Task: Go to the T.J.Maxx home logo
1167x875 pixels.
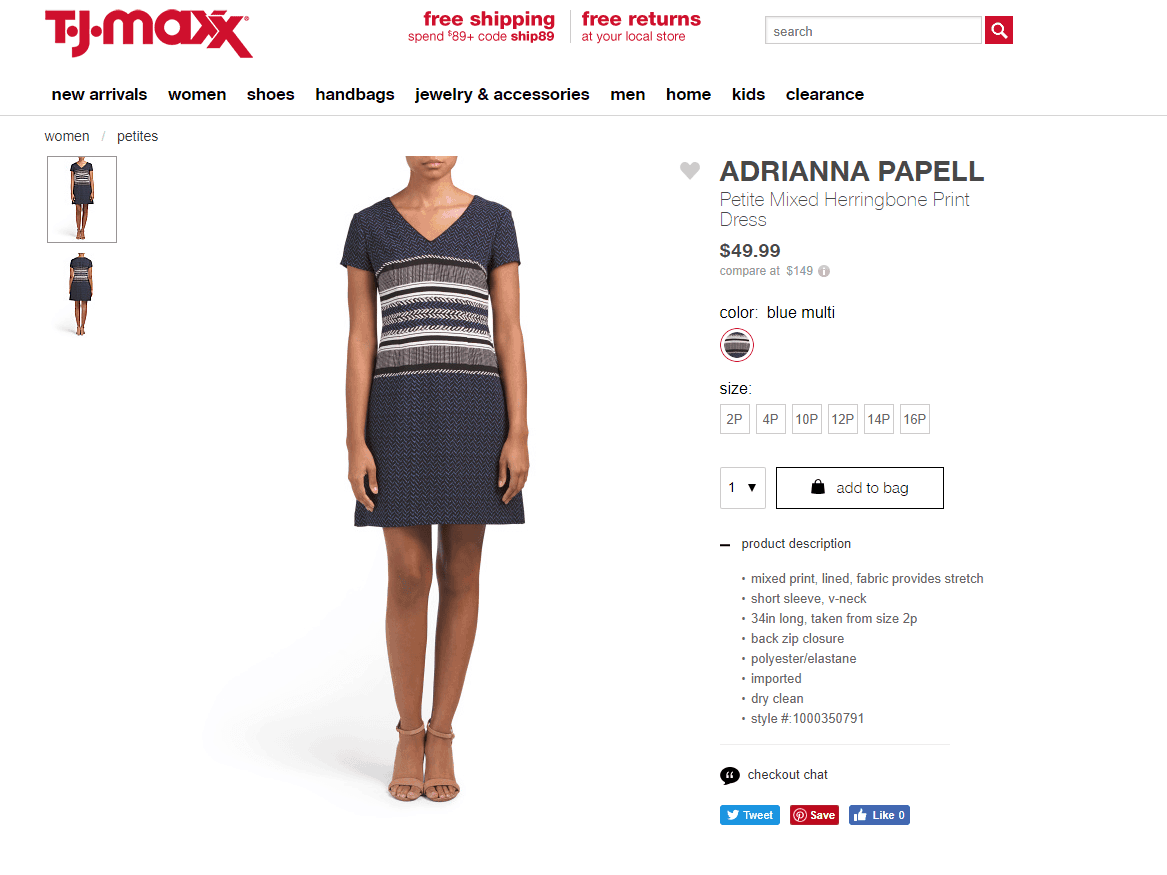Action: [x=148, y=33]
